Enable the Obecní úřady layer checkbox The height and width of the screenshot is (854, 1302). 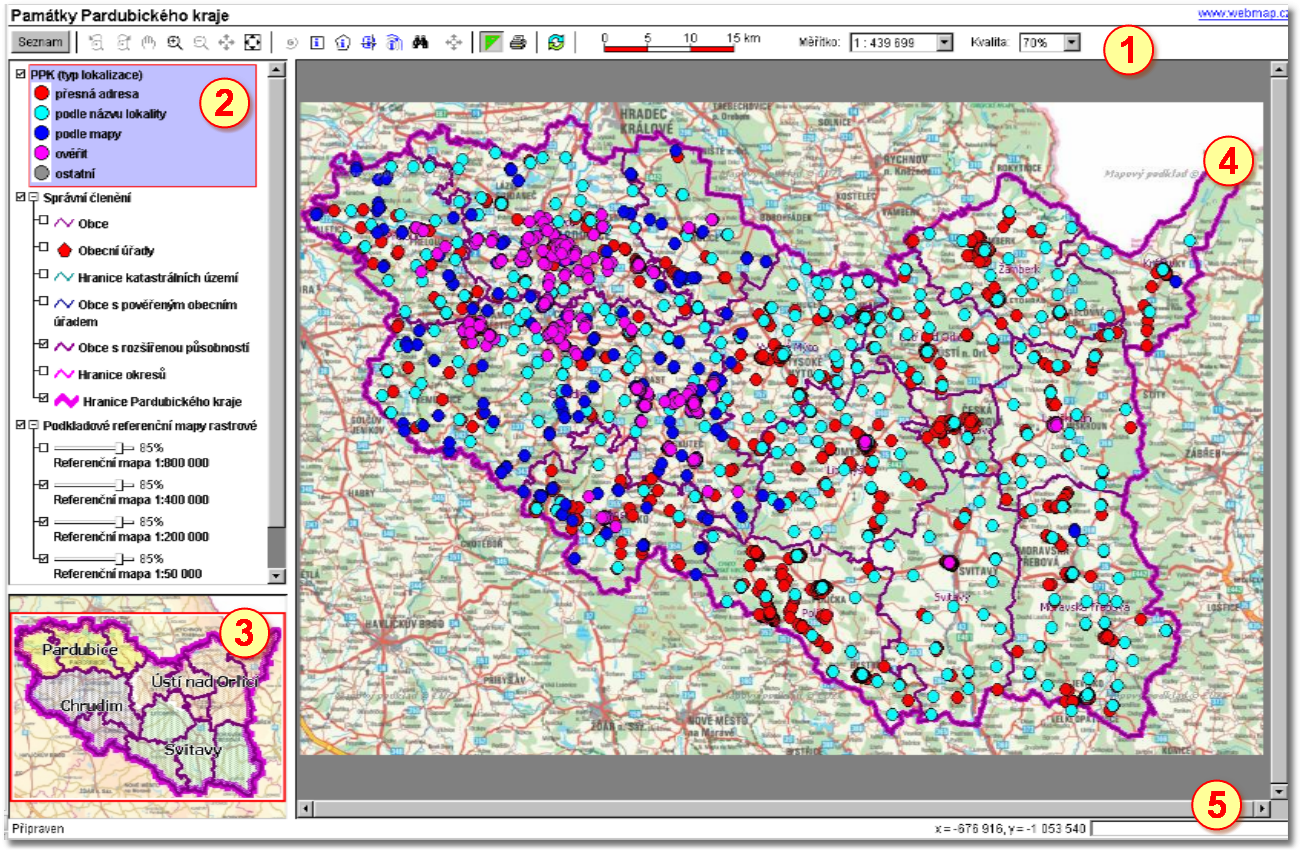pyautogui.click(x=43, y=247)
